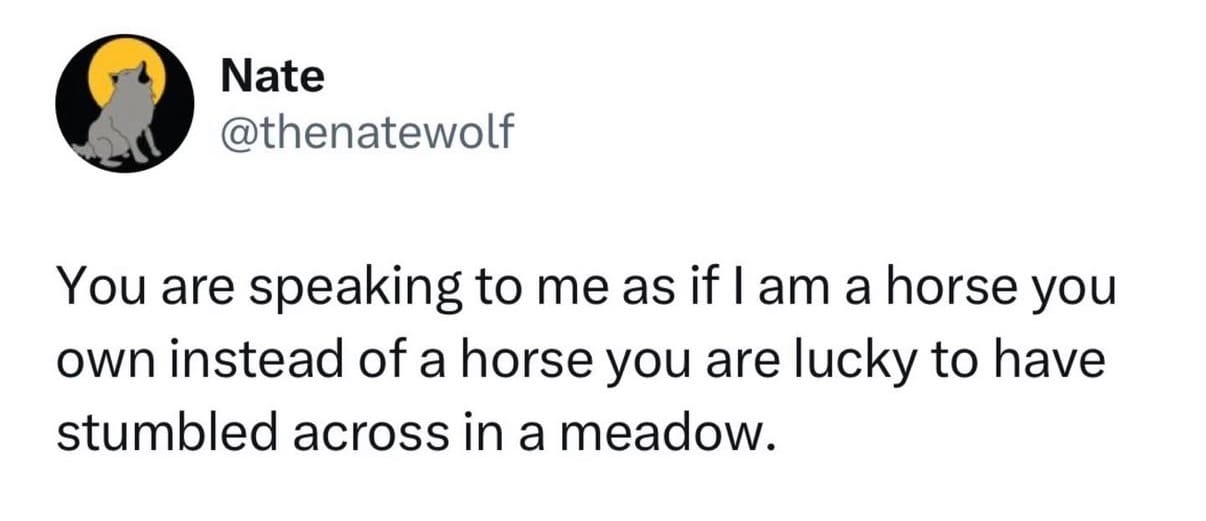Open the display name Nate
The height and width of the screenshot is (521, 1206).
(x=272, y=76)
